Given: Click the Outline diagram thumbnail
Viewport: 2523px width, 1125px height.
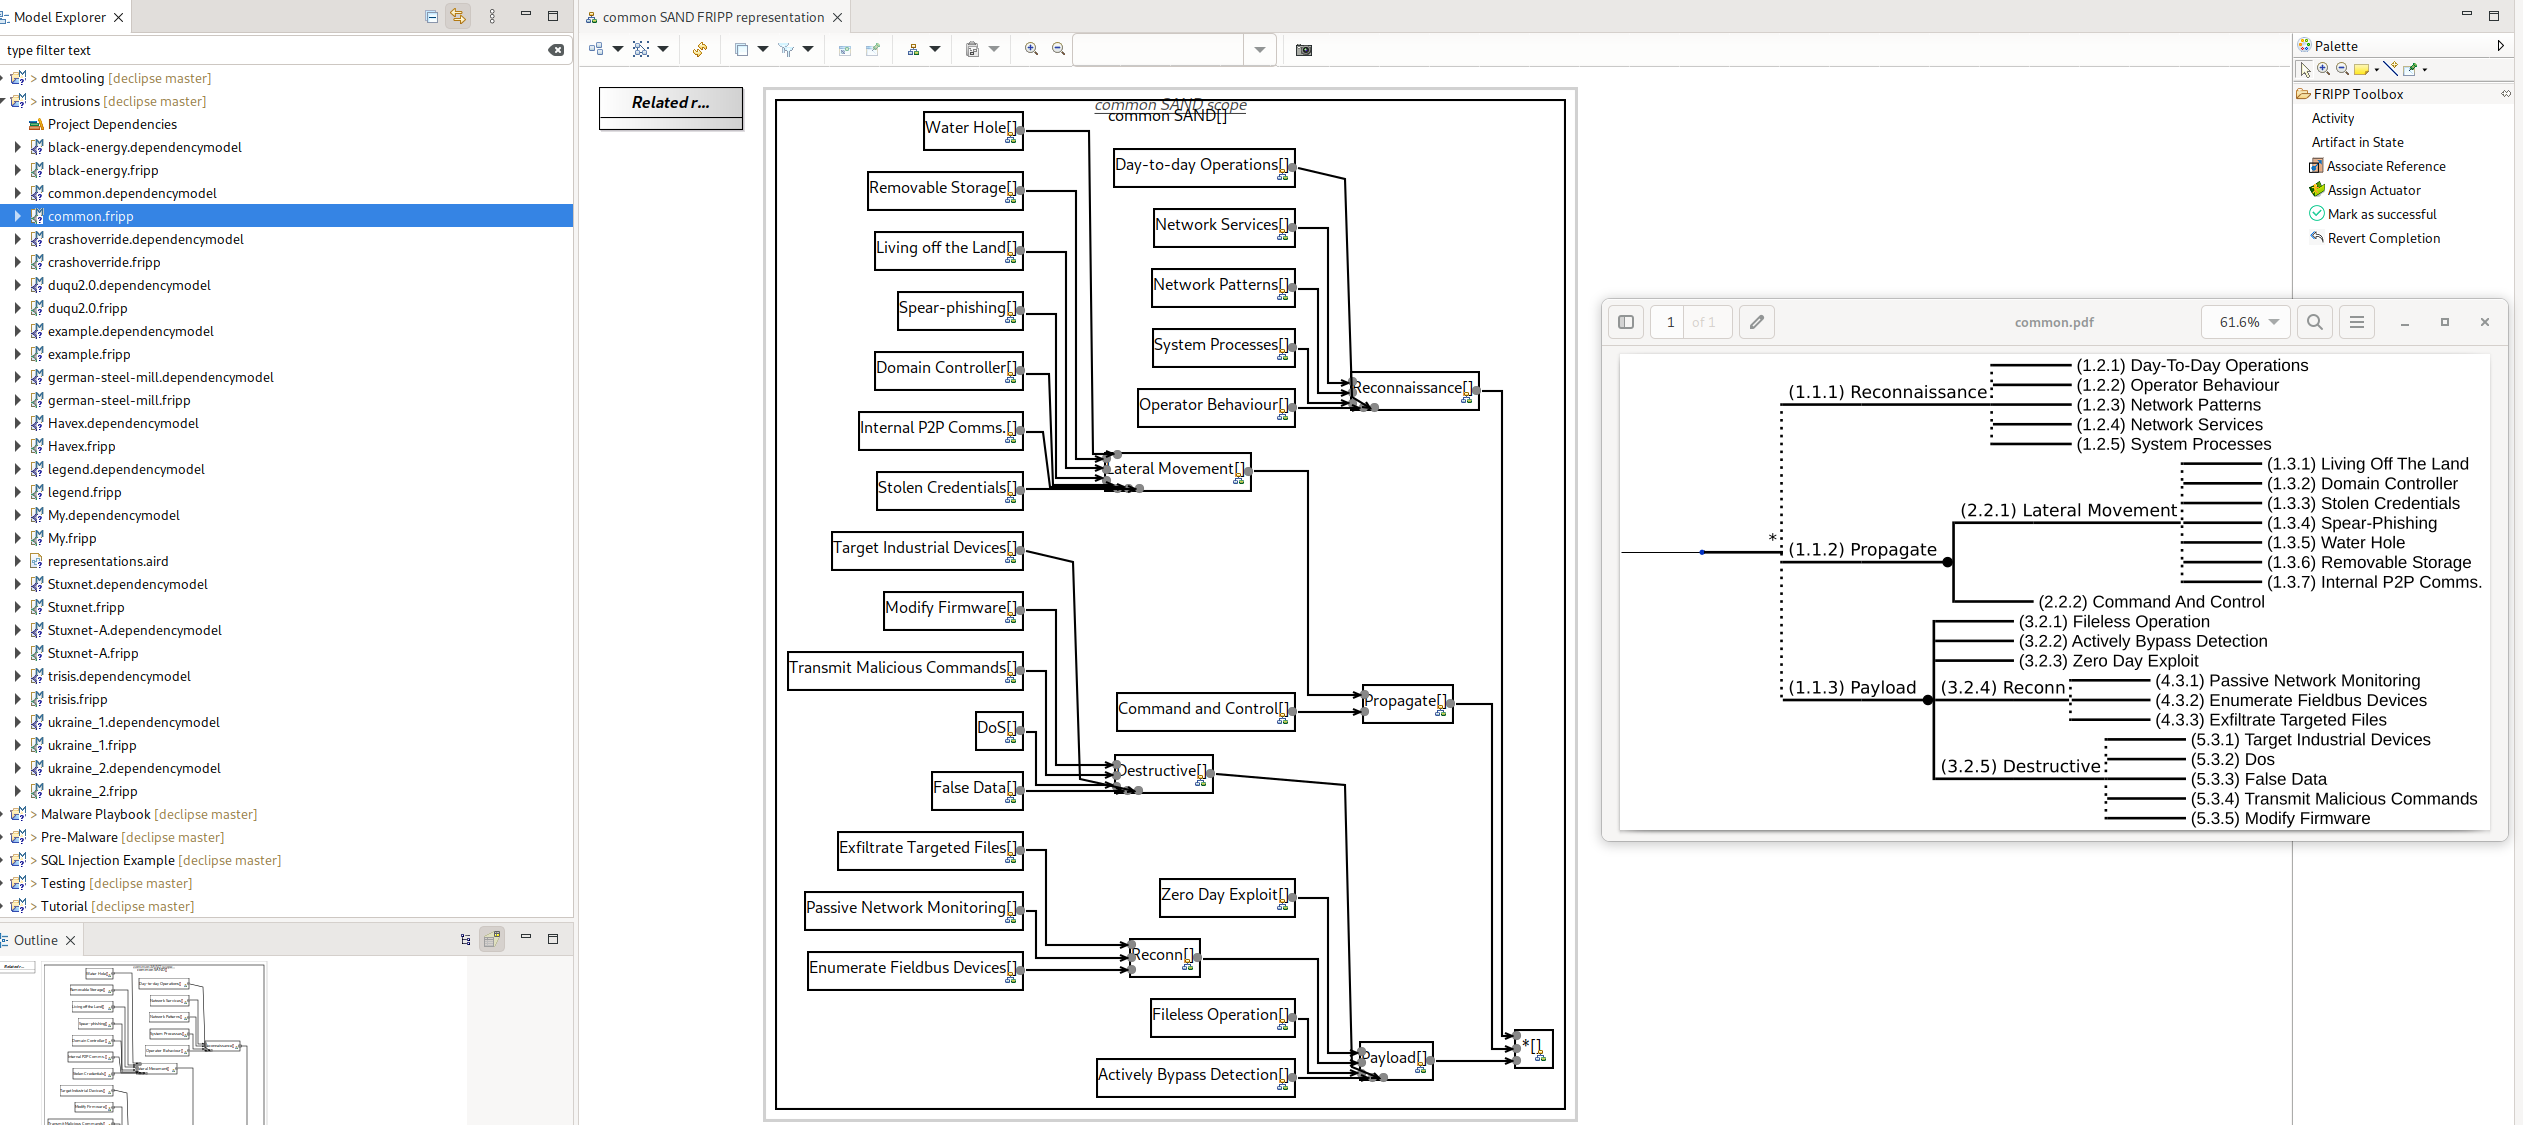Looking at the screenshot, I should point(155,1044).
